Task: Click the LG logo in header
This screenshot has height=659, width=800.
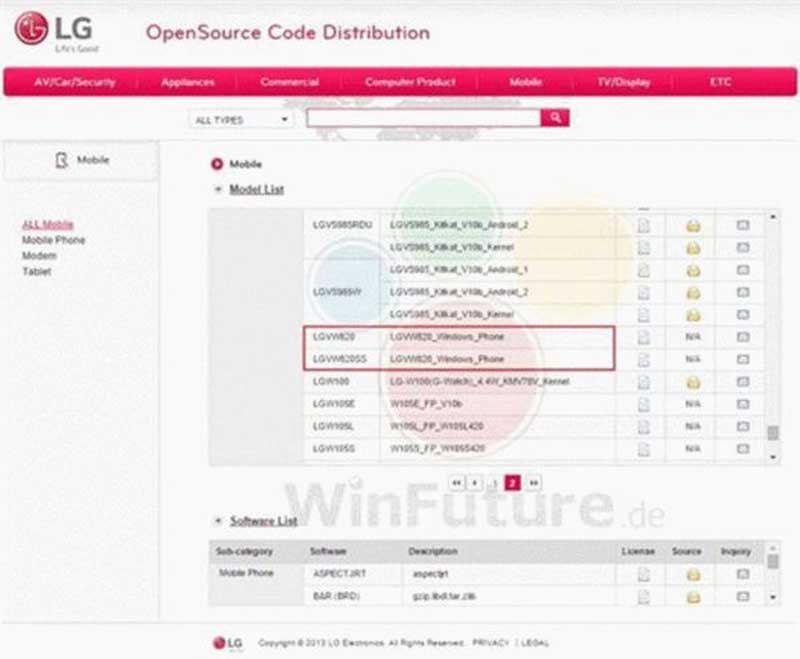Action: [x=55, y=32]
